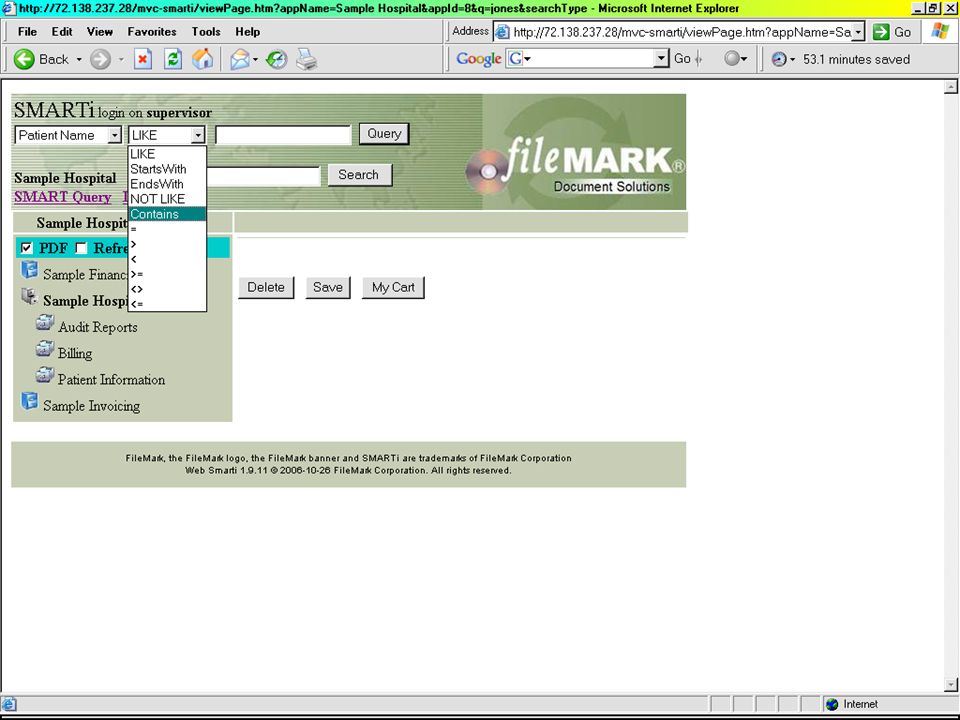Open the Patient Name field dropdown
The width and height of the screenshot is (960, 720).
114,135
